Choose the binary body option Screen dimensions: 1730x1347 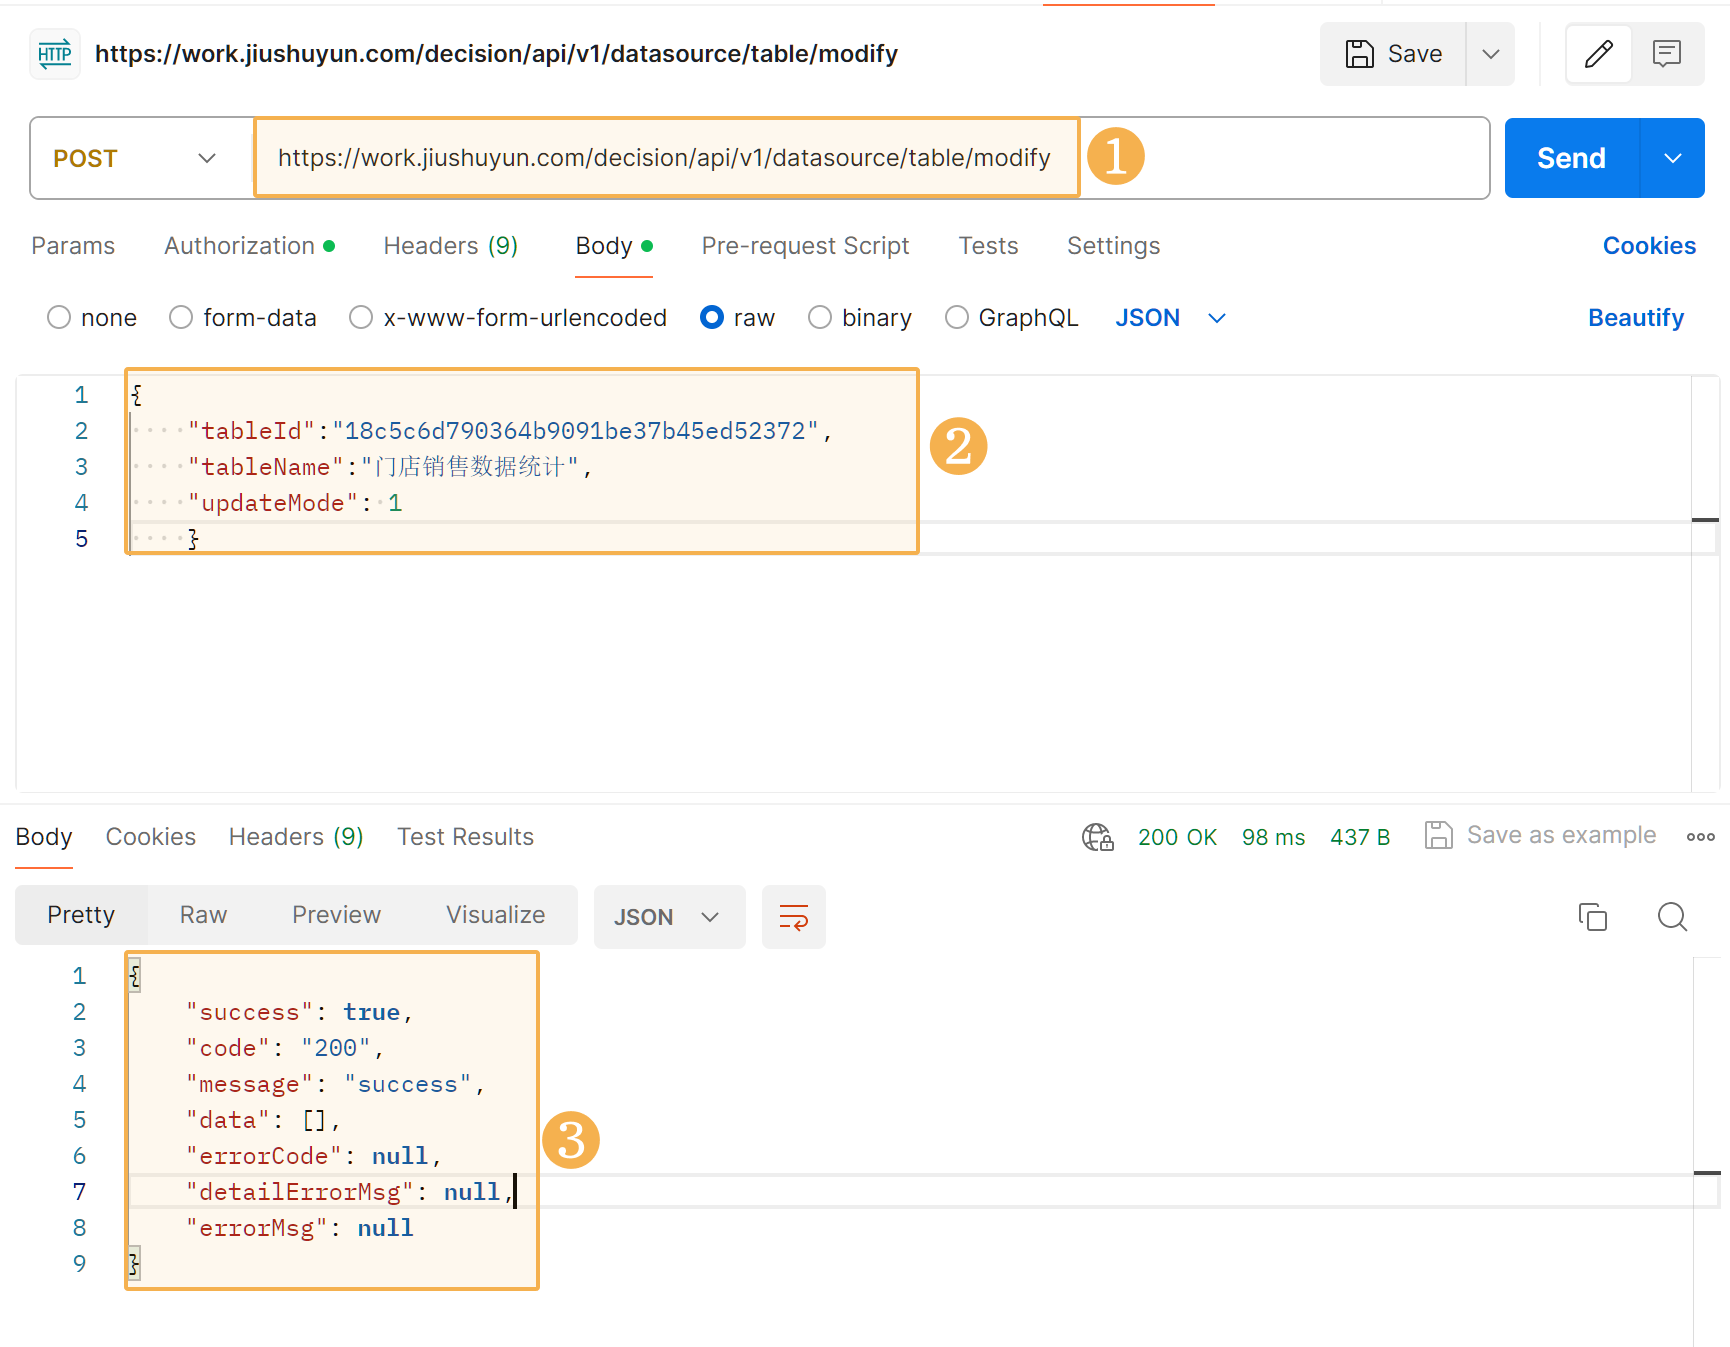820,318
